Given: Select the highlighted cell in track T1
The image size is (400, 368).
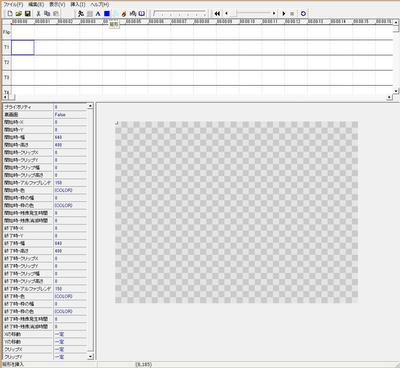Looking at the screenshot, I should [x=23, y=47].
